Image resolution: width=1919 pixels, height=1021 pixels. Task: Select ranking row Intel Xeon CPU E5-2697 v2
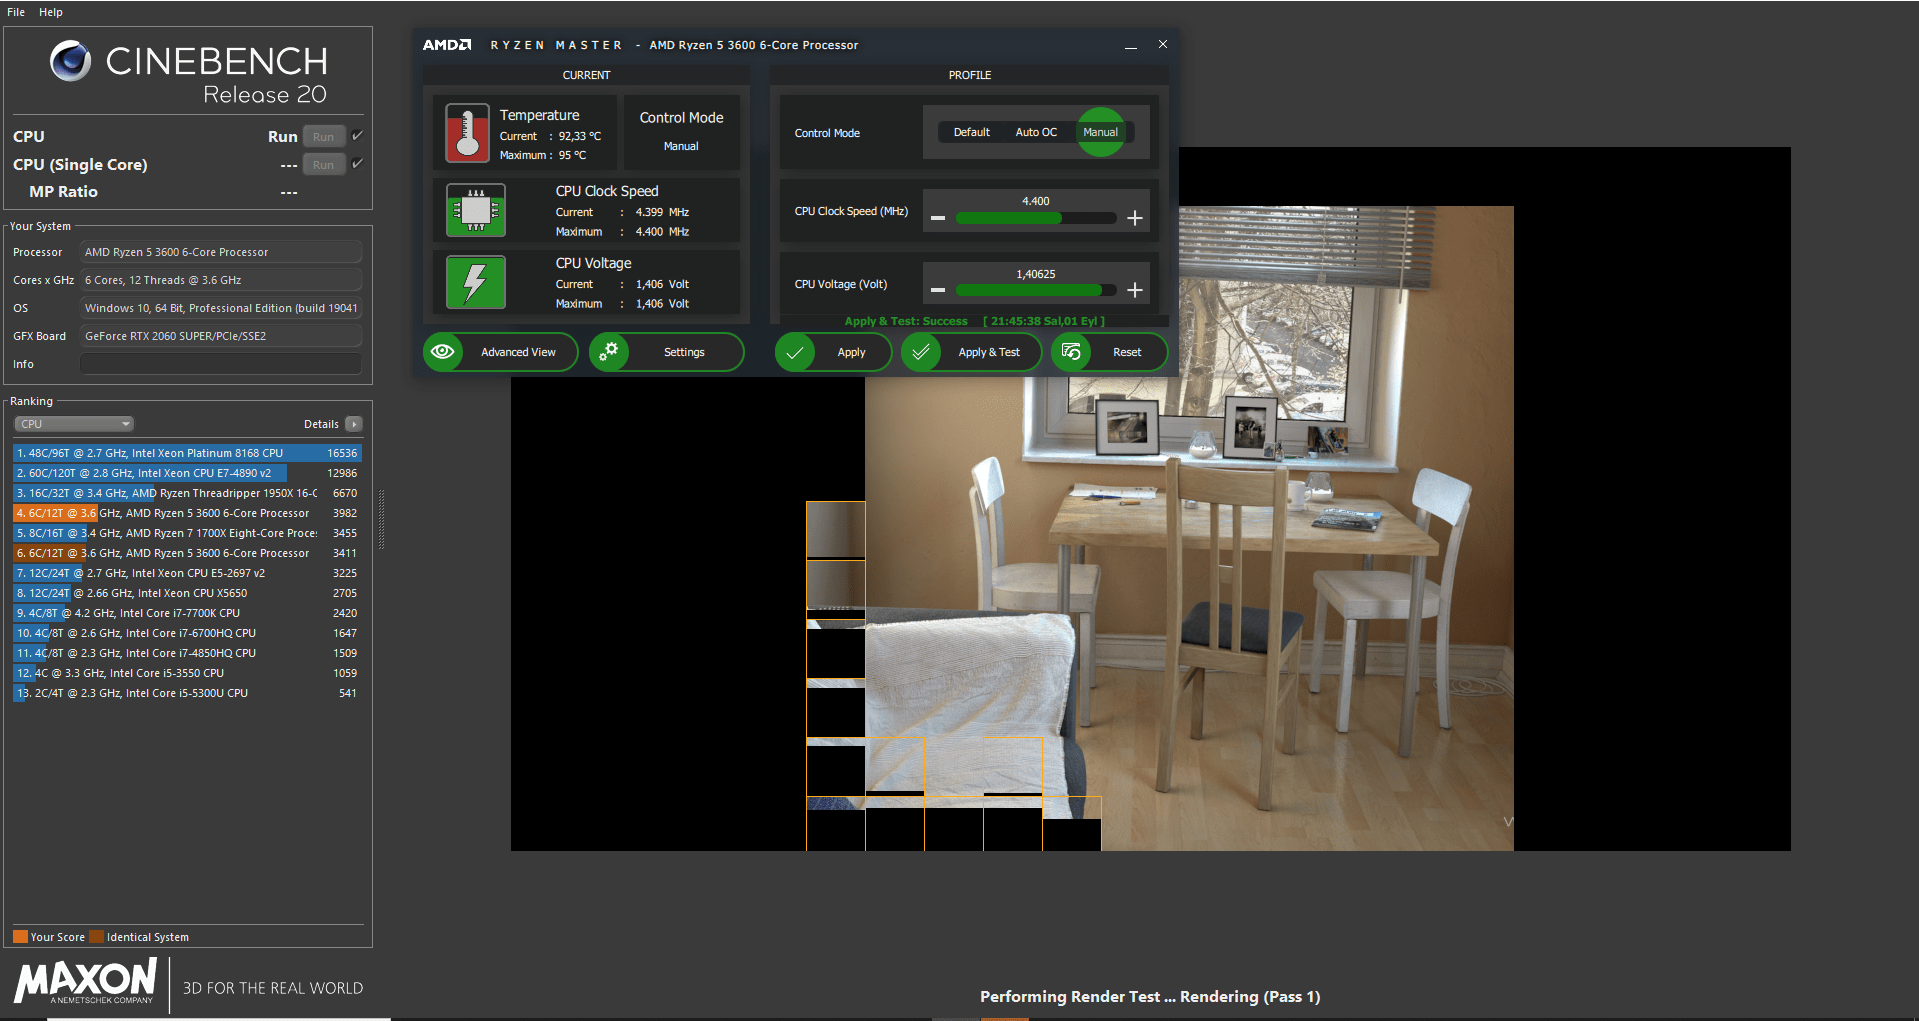[187, 573]
